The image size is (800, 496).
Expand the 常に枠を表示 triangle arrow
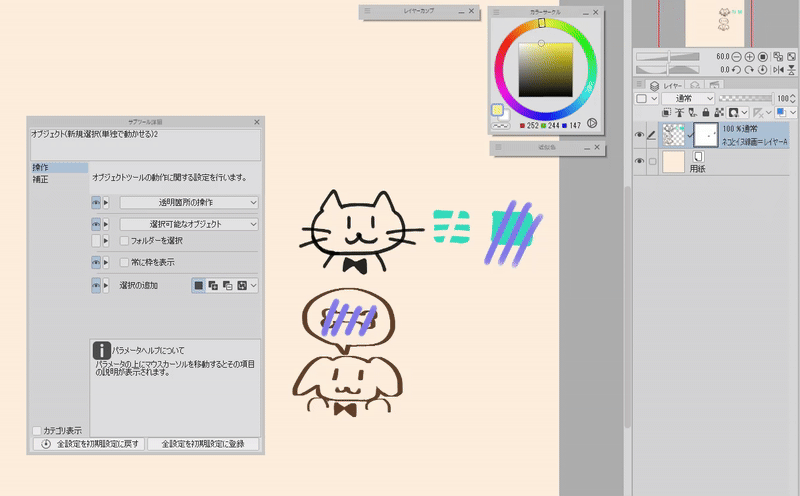pyautogui.click(x=106, y=262)
